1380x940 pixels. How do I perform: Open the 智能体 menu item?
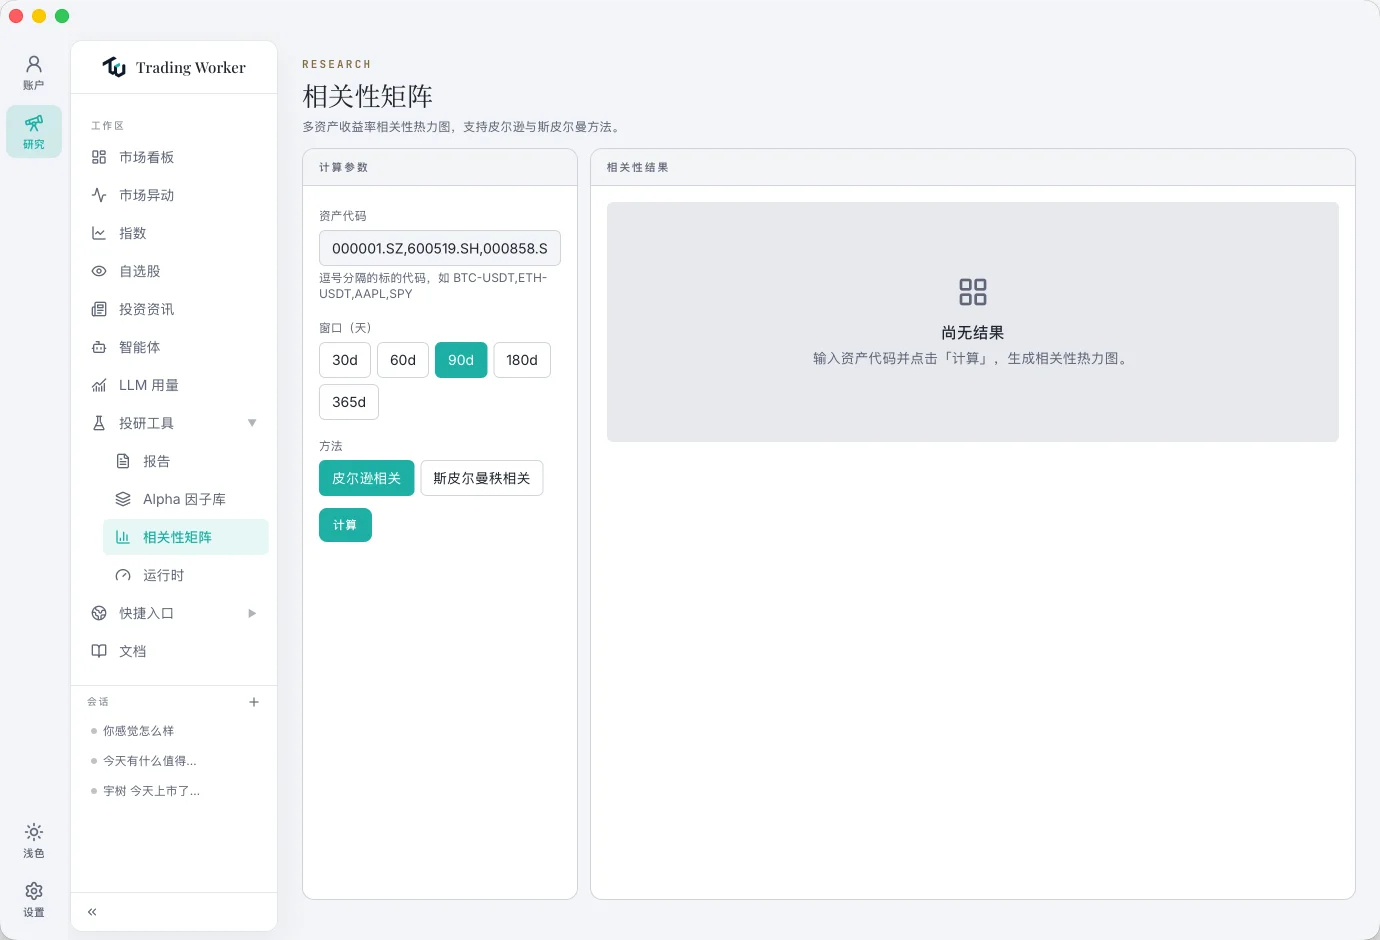coord(174,347)
